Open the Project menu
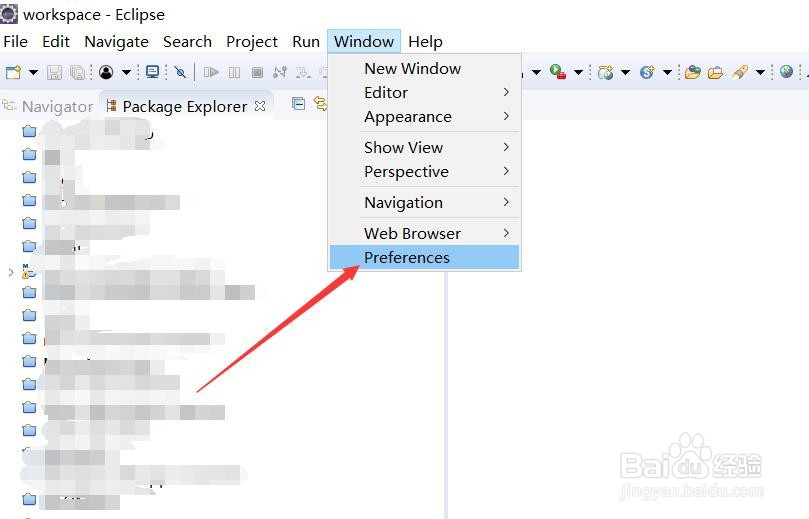 tap(252, 41)
